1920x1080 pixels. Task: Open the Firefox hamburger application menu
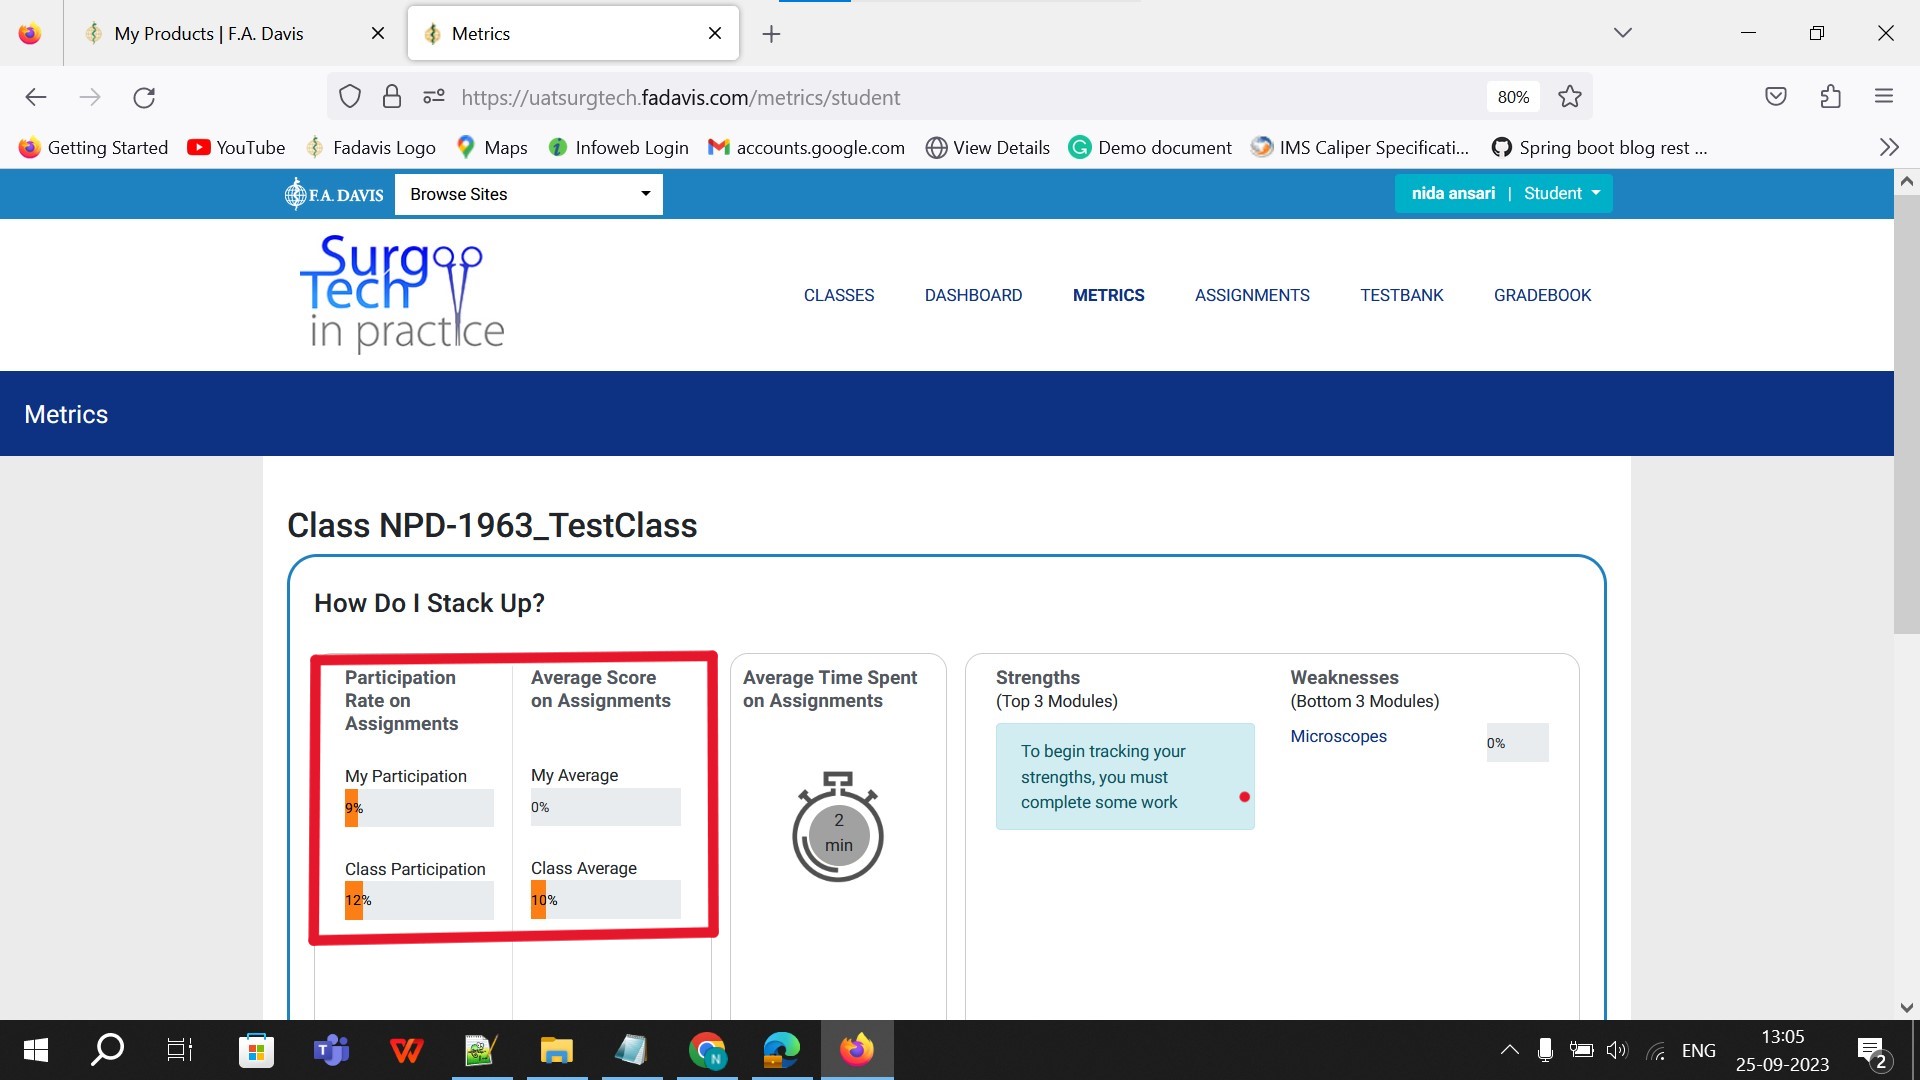(1884, 97)
